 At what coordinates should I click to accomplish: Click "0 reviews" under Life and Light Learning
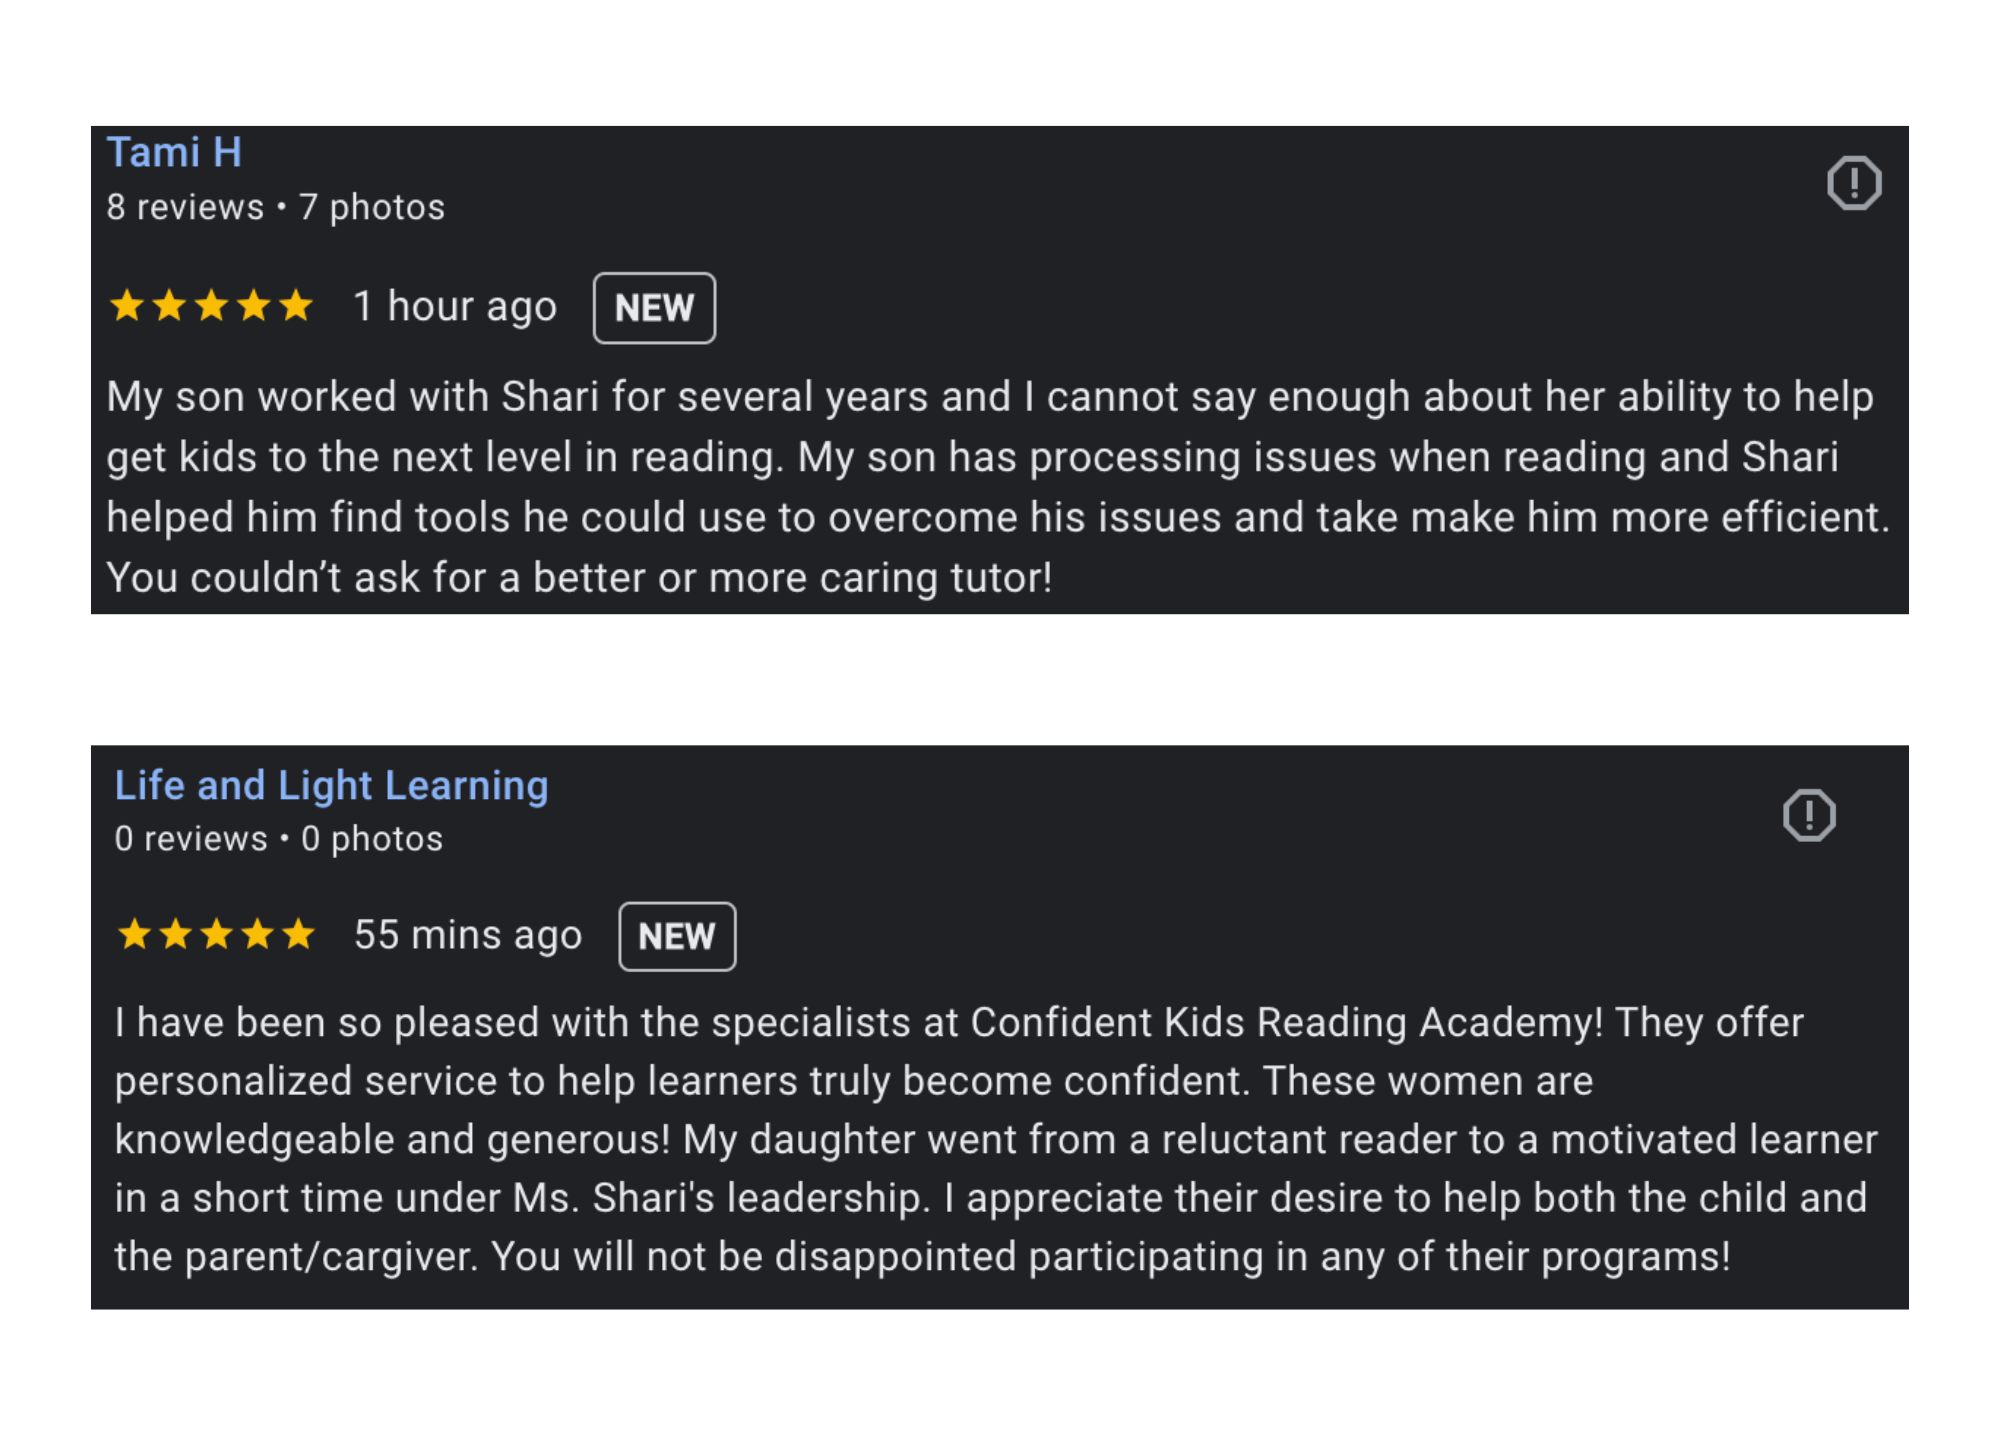(191, 839)
